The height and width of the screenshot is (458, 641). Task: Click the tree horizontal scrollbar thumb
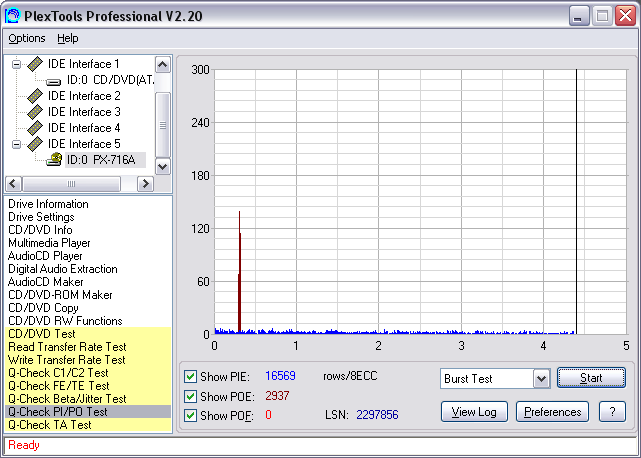click(72, 184)
